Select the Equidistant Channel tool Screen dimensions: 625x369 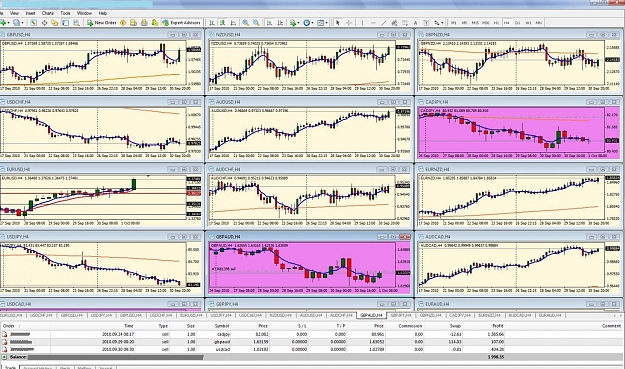(394, 23)
